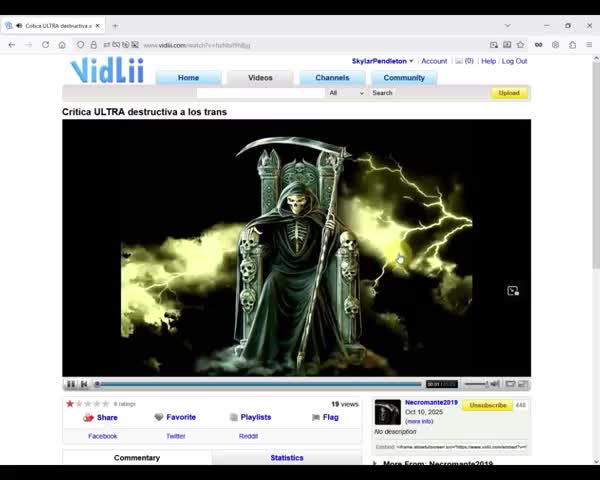Screen dimensions: 600x480
Task: Click the tracking protection shield icon
Action: tap(80, 45)
